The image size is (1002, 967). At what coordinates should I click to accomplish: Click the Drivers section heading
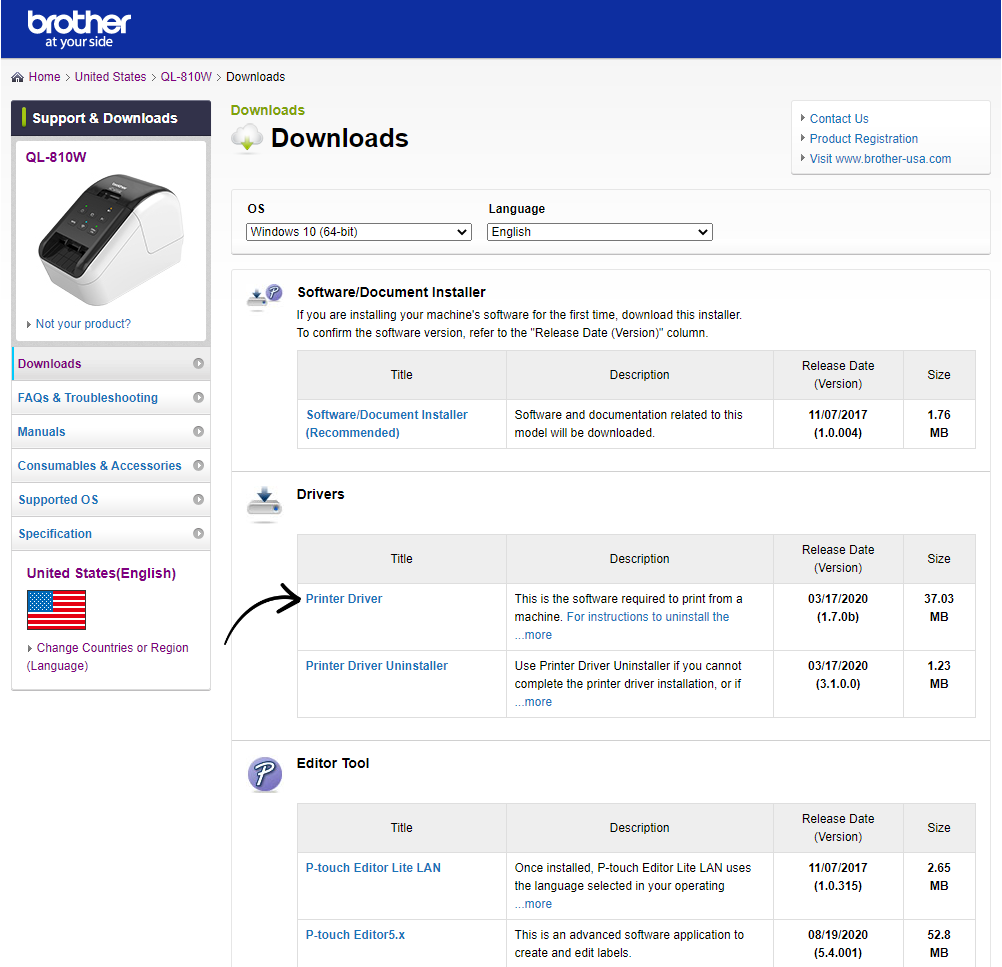point(320,494)
